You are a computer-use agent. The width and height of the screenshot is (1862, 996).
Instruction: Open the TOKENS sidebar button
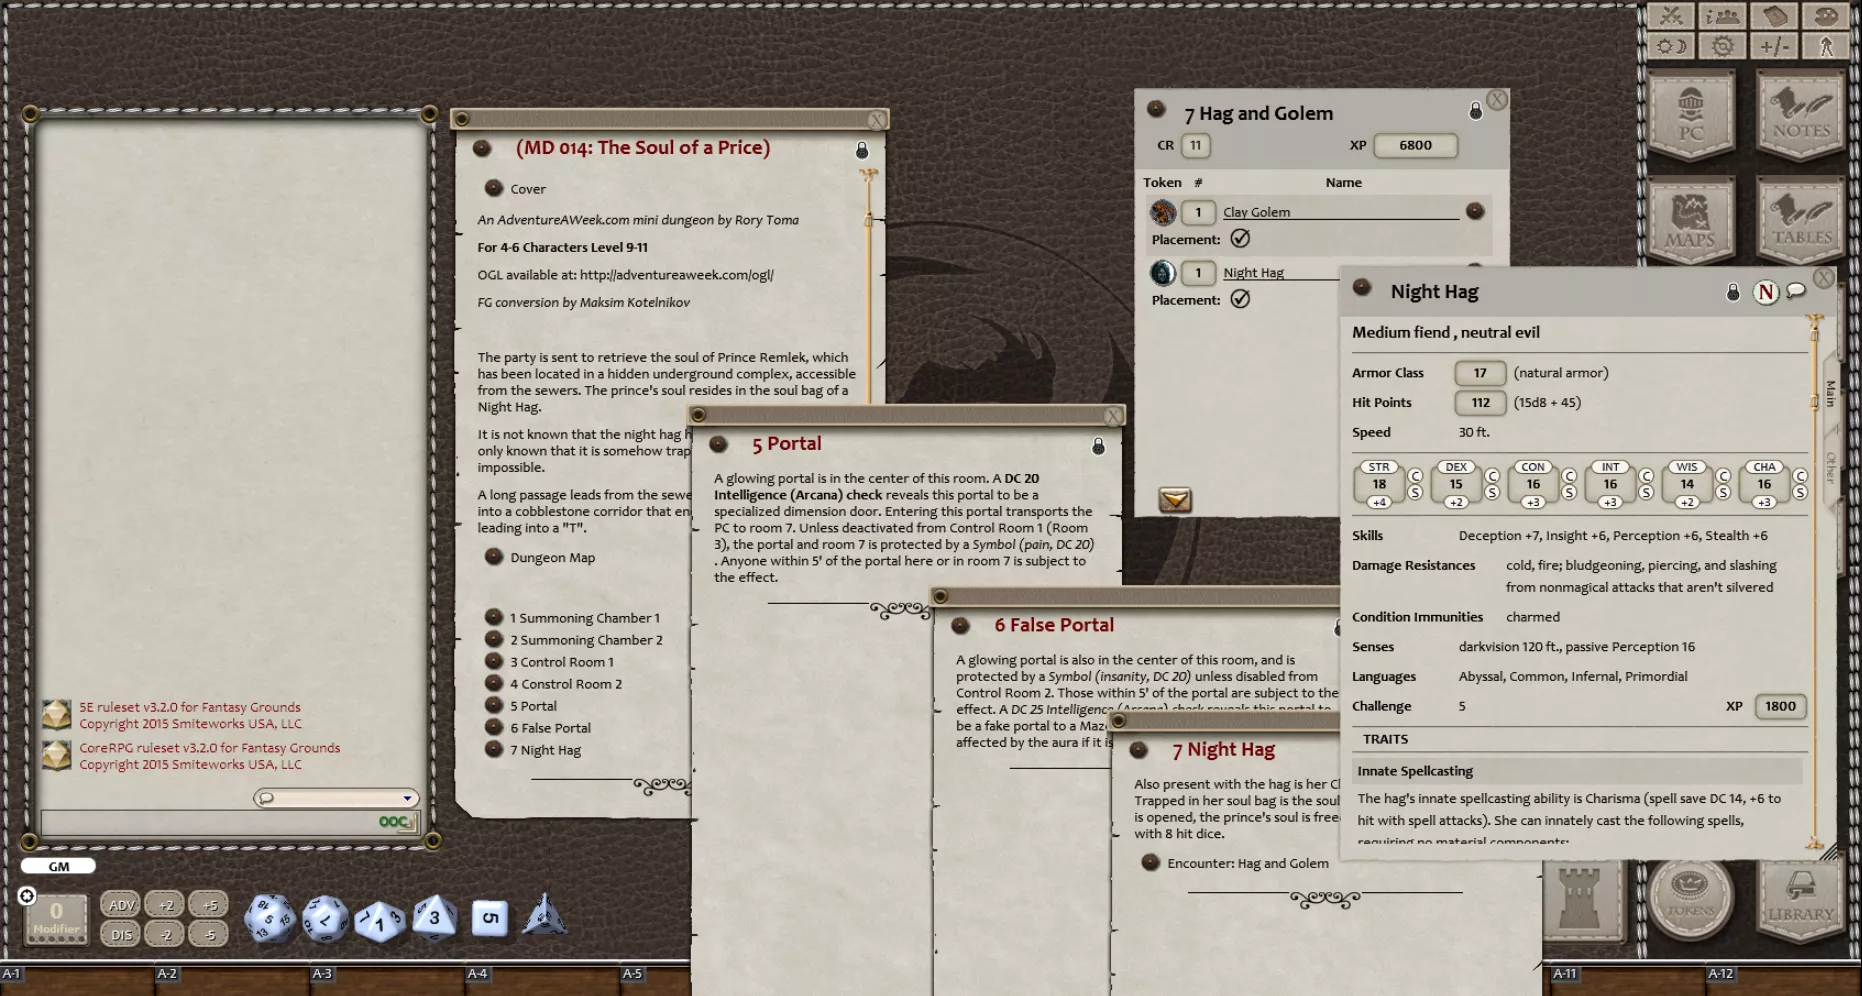pyautogui.click(x=1691, y=898)
